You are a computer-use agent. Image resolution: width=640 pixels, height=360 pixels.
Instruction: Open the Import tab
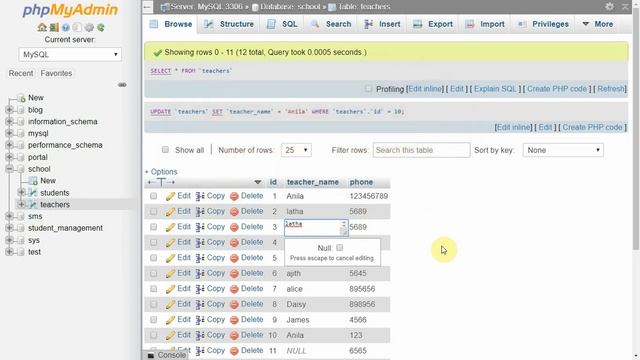pos(485,24)
